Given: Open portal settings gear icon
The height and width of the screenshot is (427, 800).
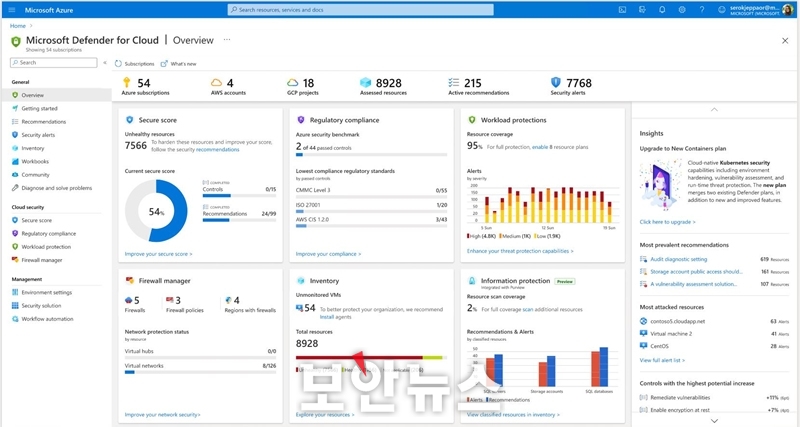Looking at the screenshot, I should (x=682, y=10).
